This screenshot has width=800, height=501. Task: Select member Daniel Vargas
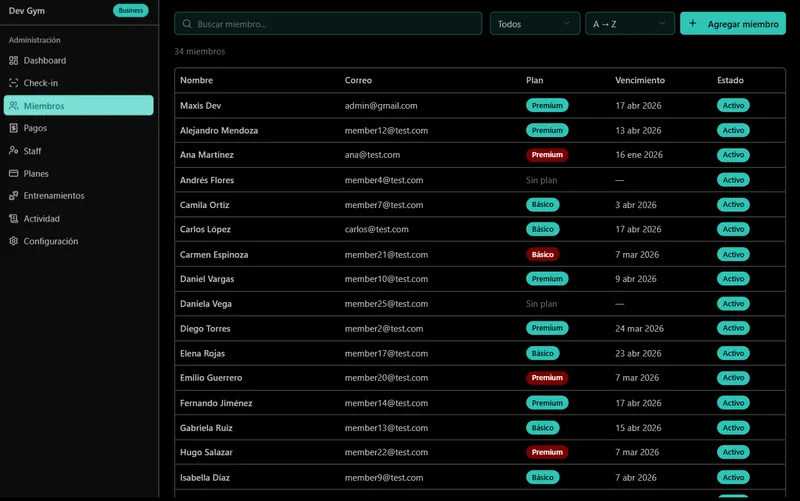pyautogui.click(x=207, y=279)
